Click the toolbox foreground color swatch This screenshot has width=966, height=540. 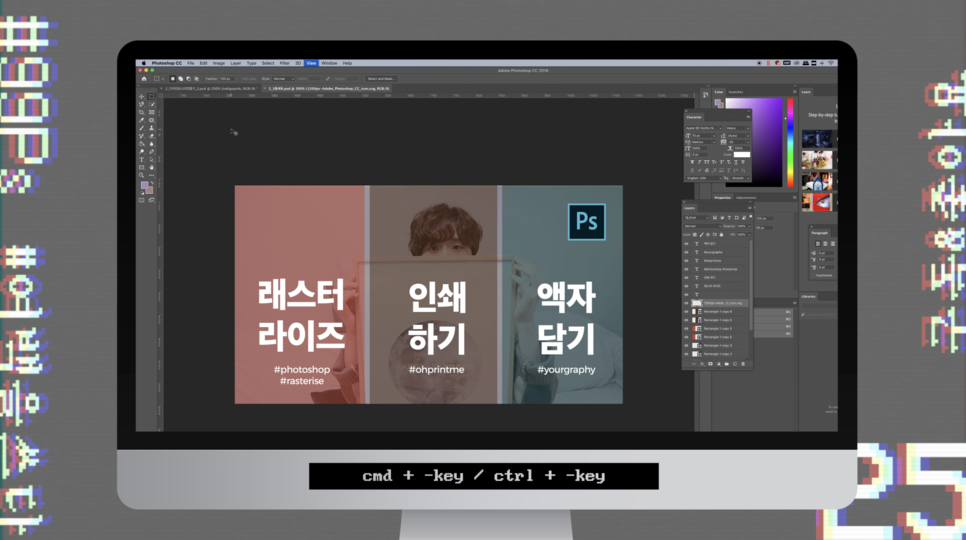tap(144, 185)
